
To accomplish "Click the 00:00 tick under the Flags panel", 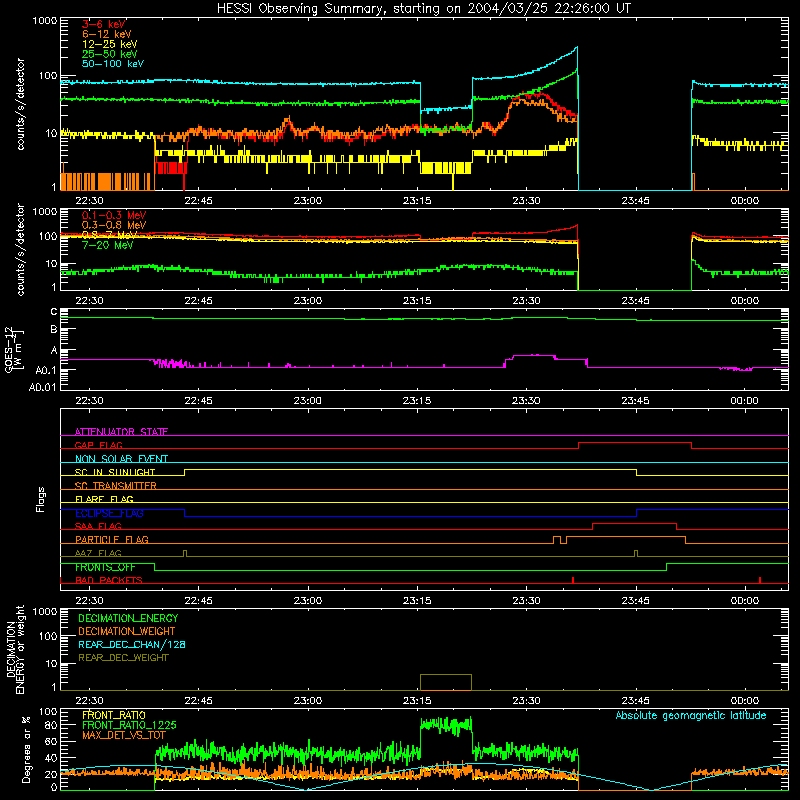I will point(744,601).
